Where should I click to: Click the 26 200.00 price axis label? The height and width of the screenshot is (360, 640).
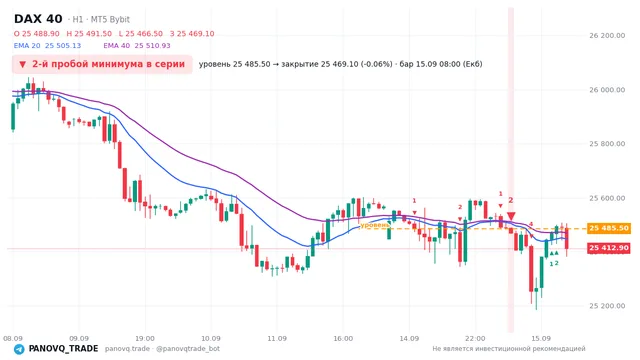tap(607, 36)
